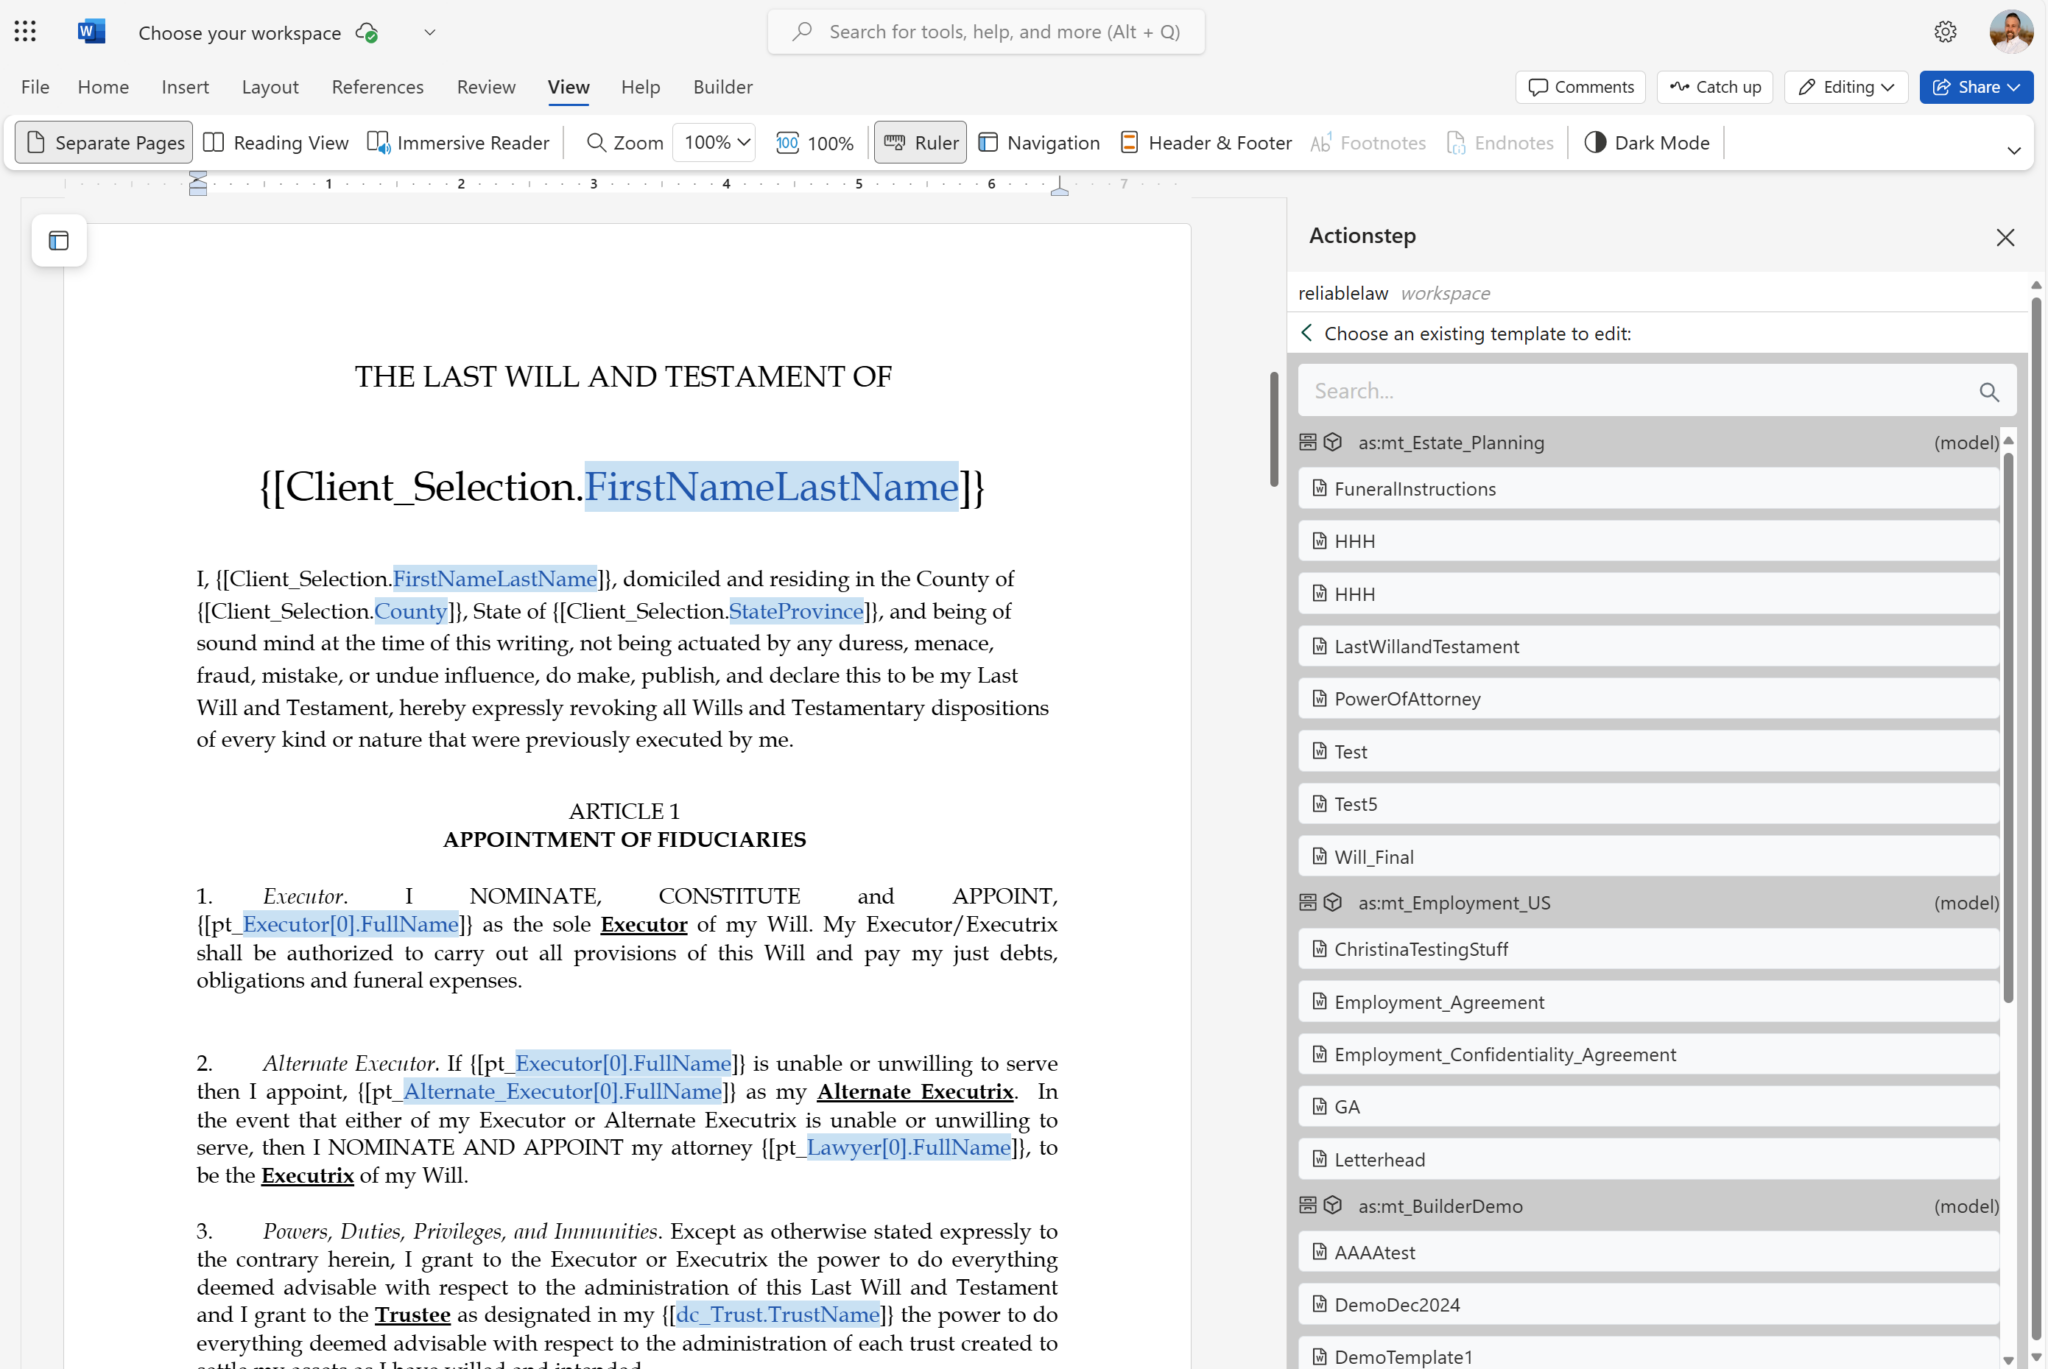
Task: Click the Comments button
Action: click(x=1581, y=87)
